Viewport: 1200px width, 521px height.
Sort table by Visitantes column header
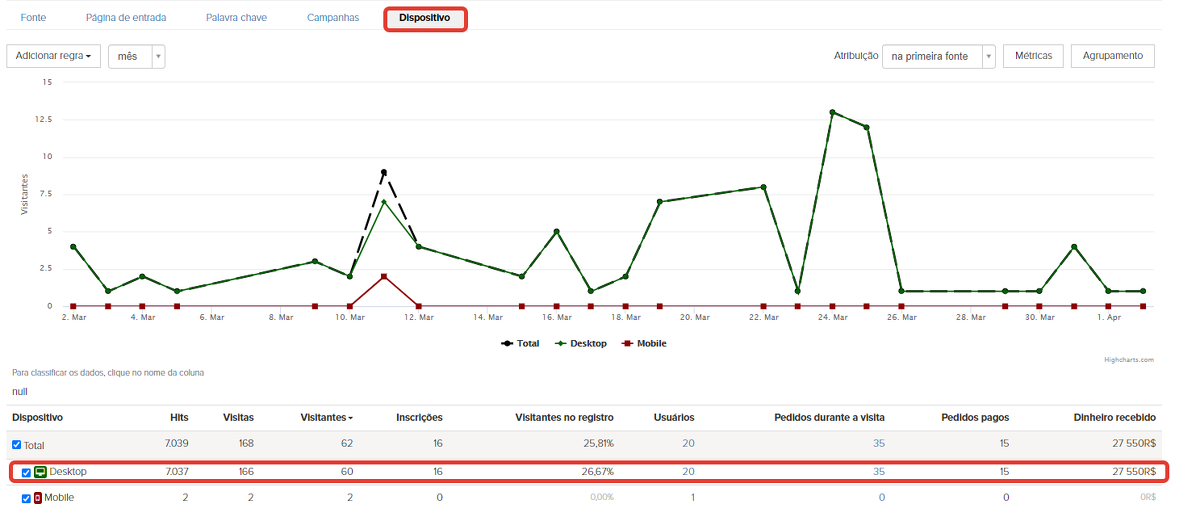click(x=326, y=417)
